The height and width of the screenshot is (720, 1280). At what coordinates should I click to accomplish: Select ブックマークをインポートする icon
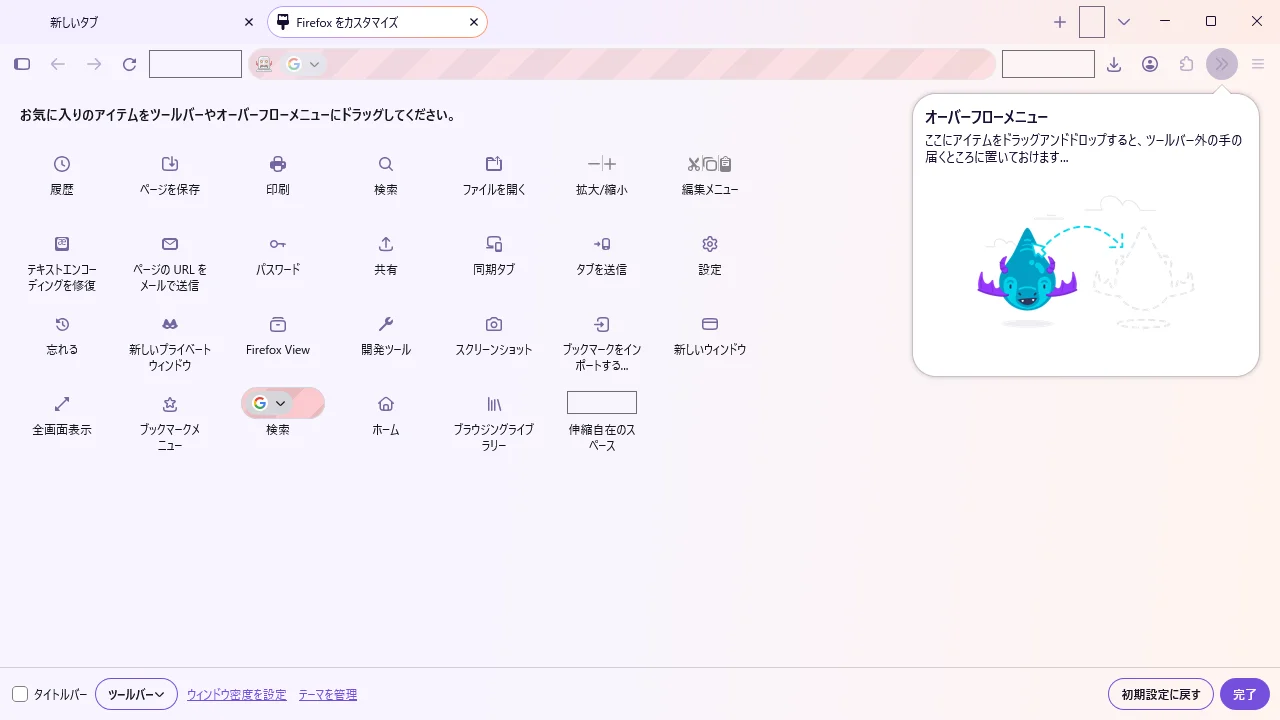point(602,324)
